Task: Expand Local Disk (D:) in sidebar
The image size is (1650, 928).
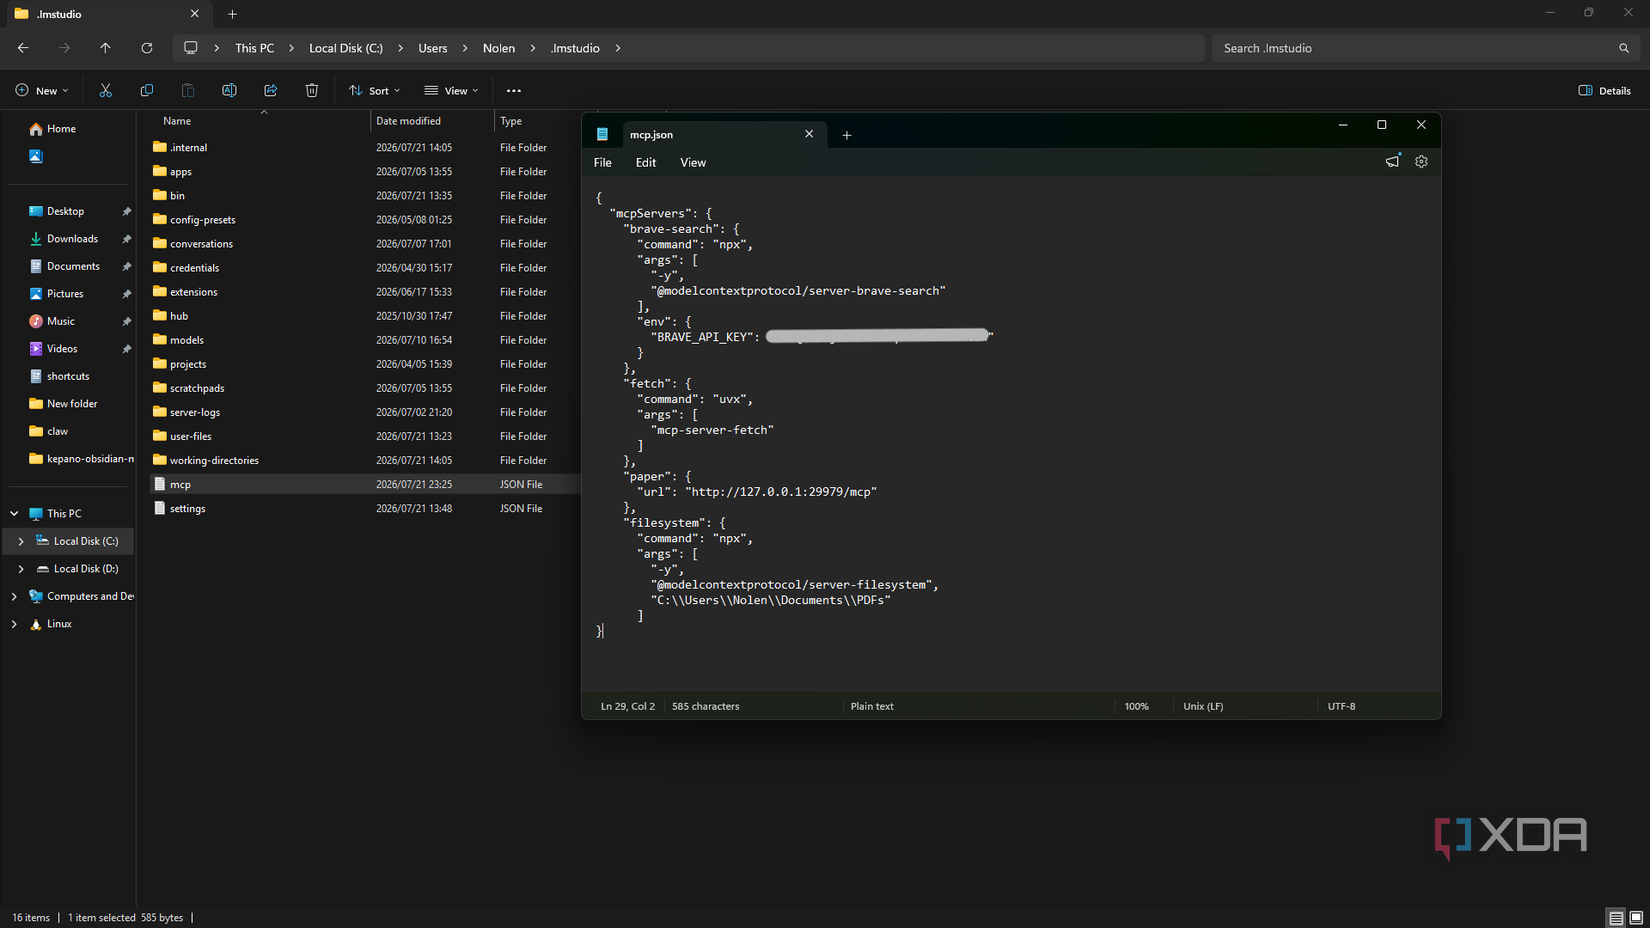Action: [21, 569]
